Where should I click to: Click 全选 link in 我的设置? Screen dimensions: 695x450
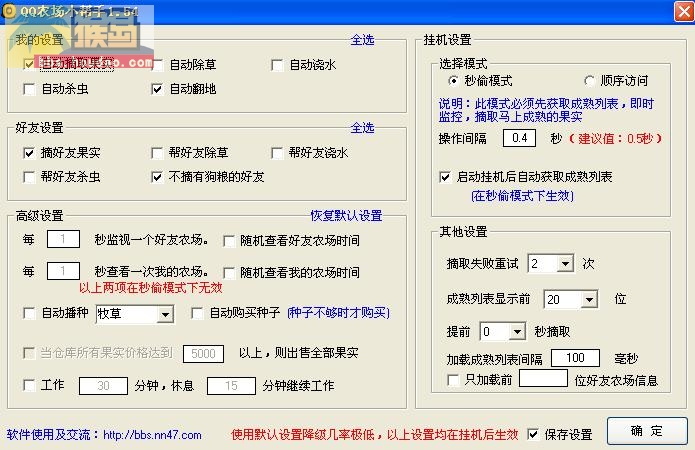coord(362,40)
